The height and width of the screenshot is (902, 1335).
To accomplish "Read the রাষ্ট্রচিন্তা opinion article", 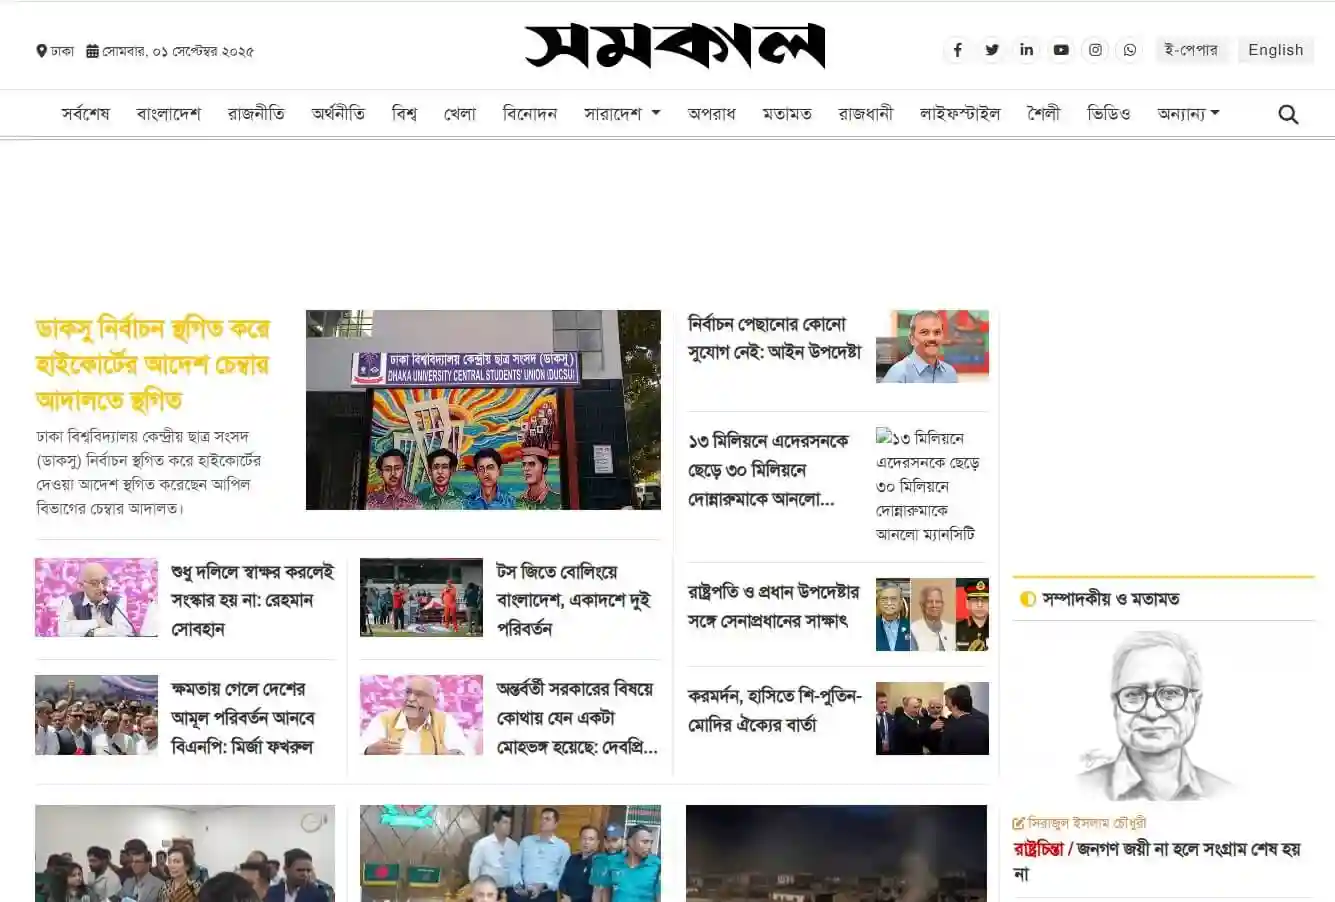I will (x=1156, y=860).
